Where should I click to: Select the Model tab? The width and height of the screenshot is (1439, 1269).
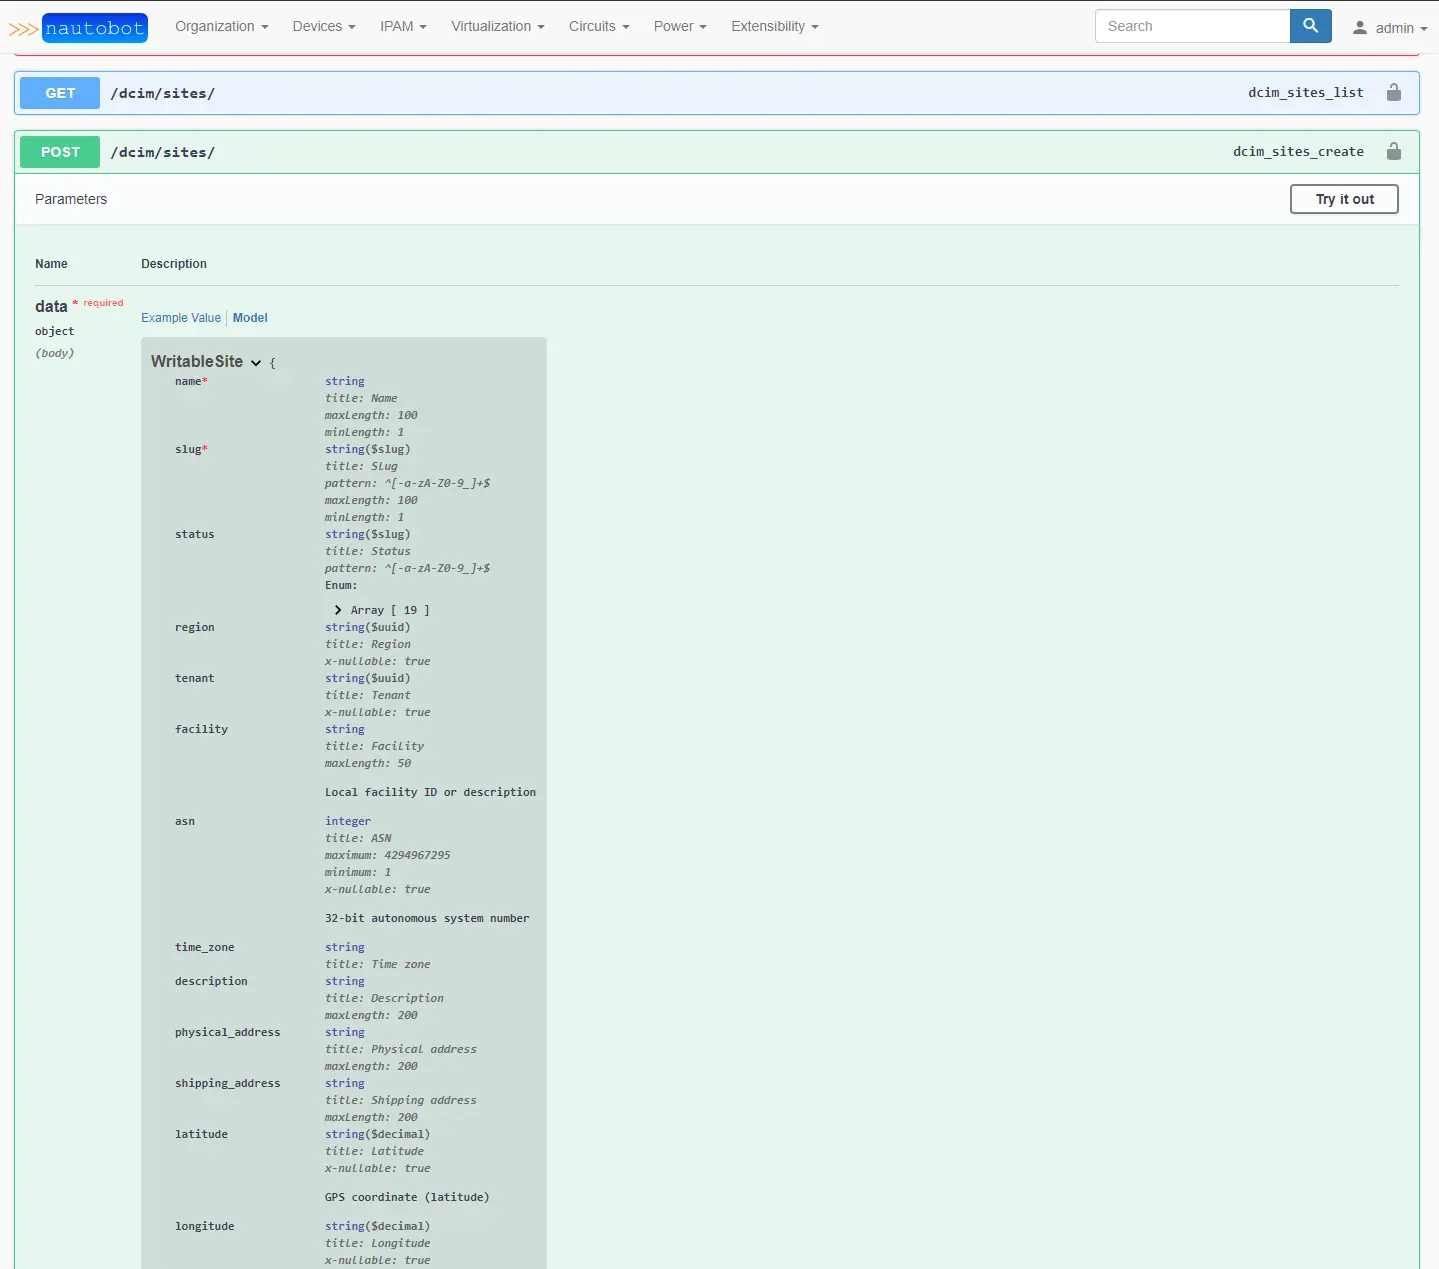250,318
